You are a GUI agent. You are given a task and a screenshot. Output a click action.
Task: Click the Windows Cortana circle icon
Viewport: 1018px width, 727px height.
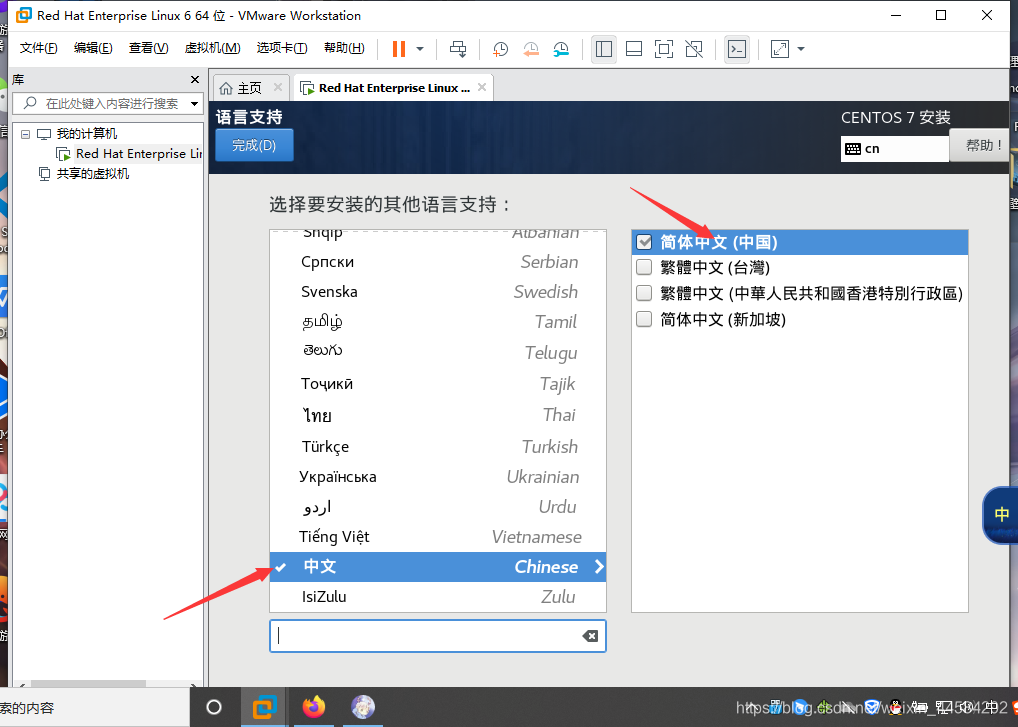coord(214,707)
